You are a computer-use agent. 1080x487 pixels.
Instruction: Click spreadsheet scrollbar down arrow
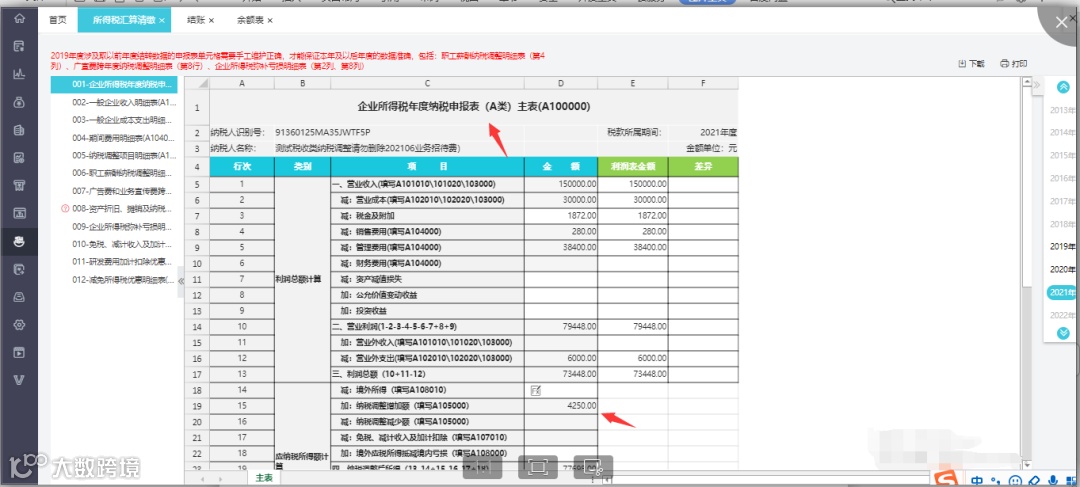click(x=1026, y=466)
